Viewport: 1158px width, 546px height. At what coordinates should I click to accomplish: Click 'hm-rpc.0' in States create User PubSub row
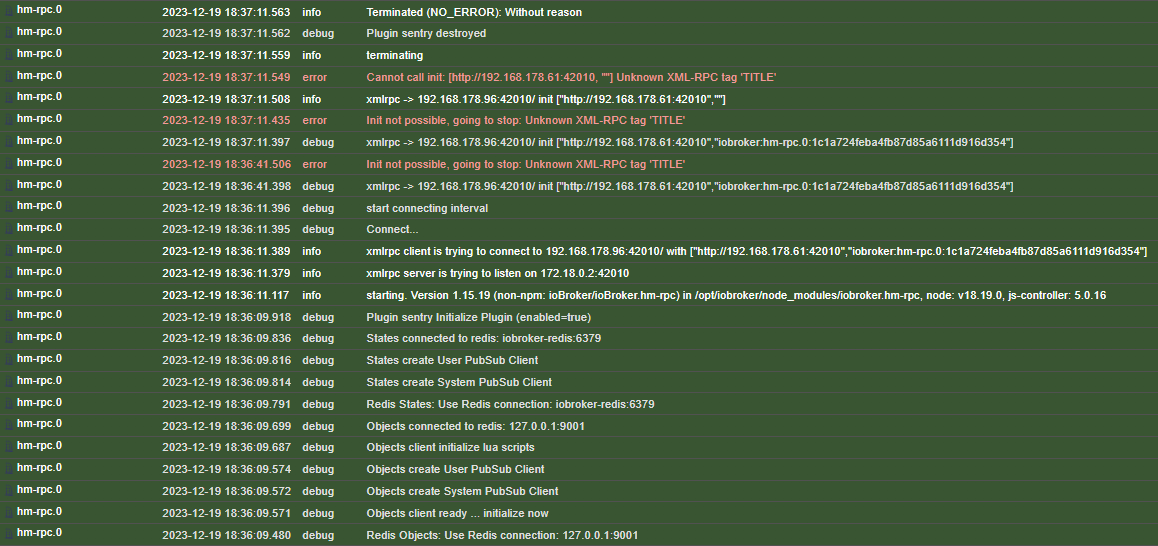tap(39, 358)
